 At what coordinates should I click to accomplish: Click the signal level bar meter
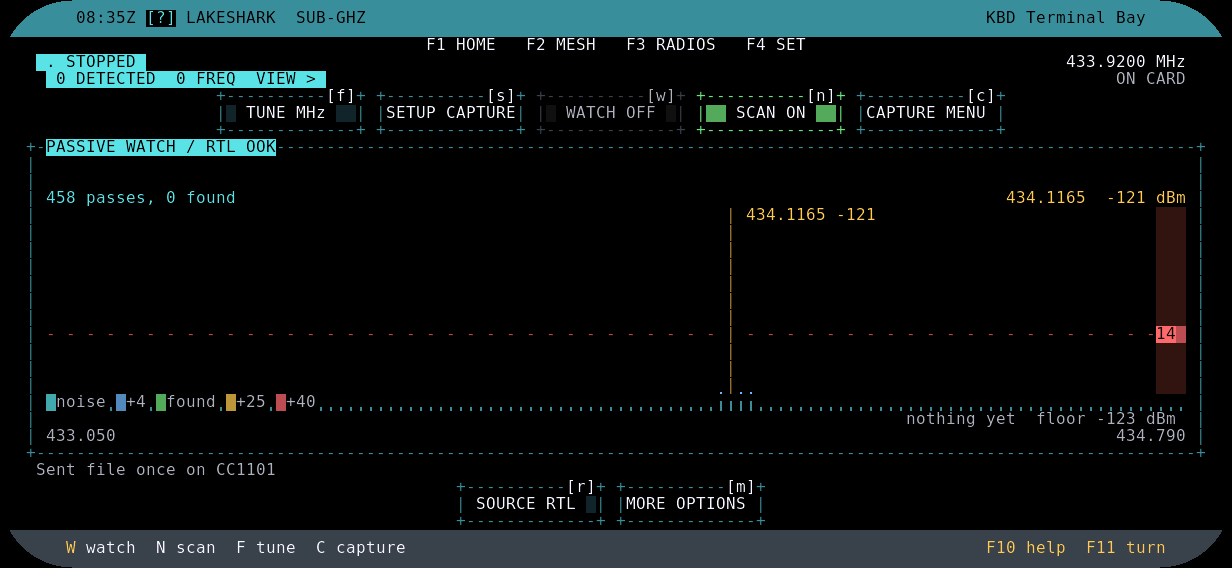coord(1171,300)
